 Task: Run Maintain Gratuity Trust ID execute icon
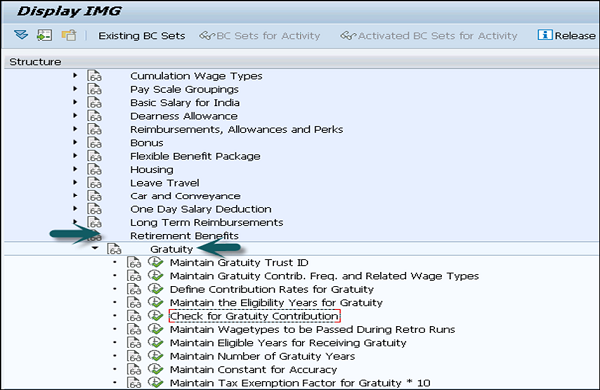(155, 262)
